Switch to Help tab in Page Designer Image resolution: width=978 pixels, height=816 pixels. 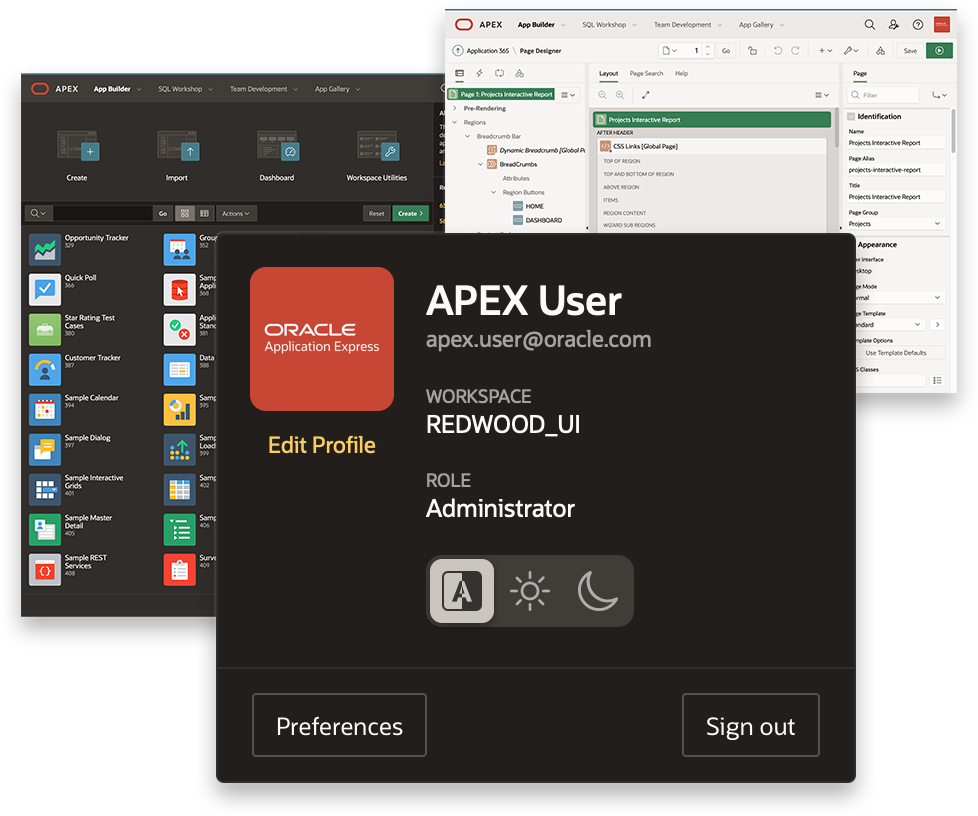pyautogui.click(x=681, y=74)
